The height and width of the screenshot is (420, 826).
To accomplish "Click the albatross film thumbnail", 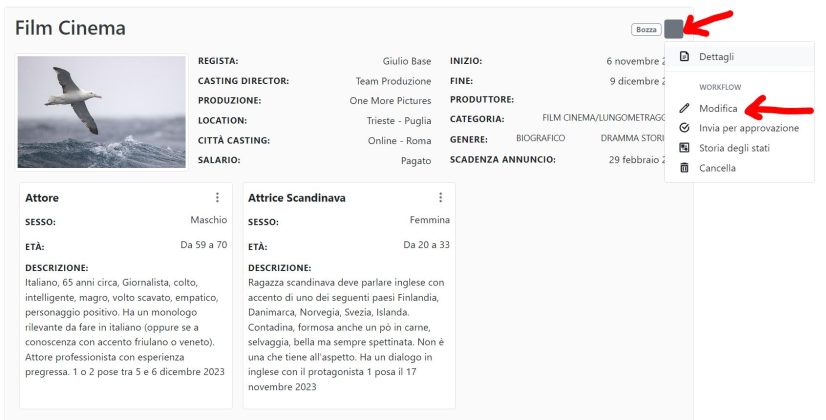I will 102,112.
